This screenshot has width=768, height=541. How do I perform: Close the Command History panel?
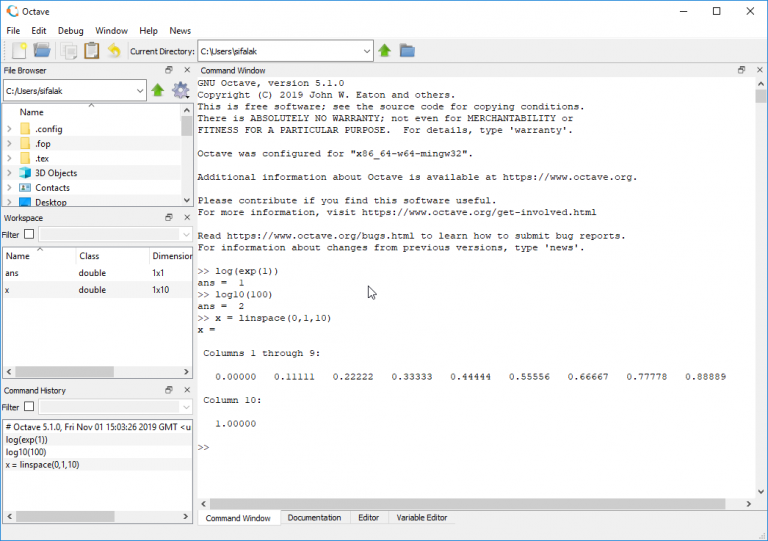pyautogui.click(x=187, y=390)
